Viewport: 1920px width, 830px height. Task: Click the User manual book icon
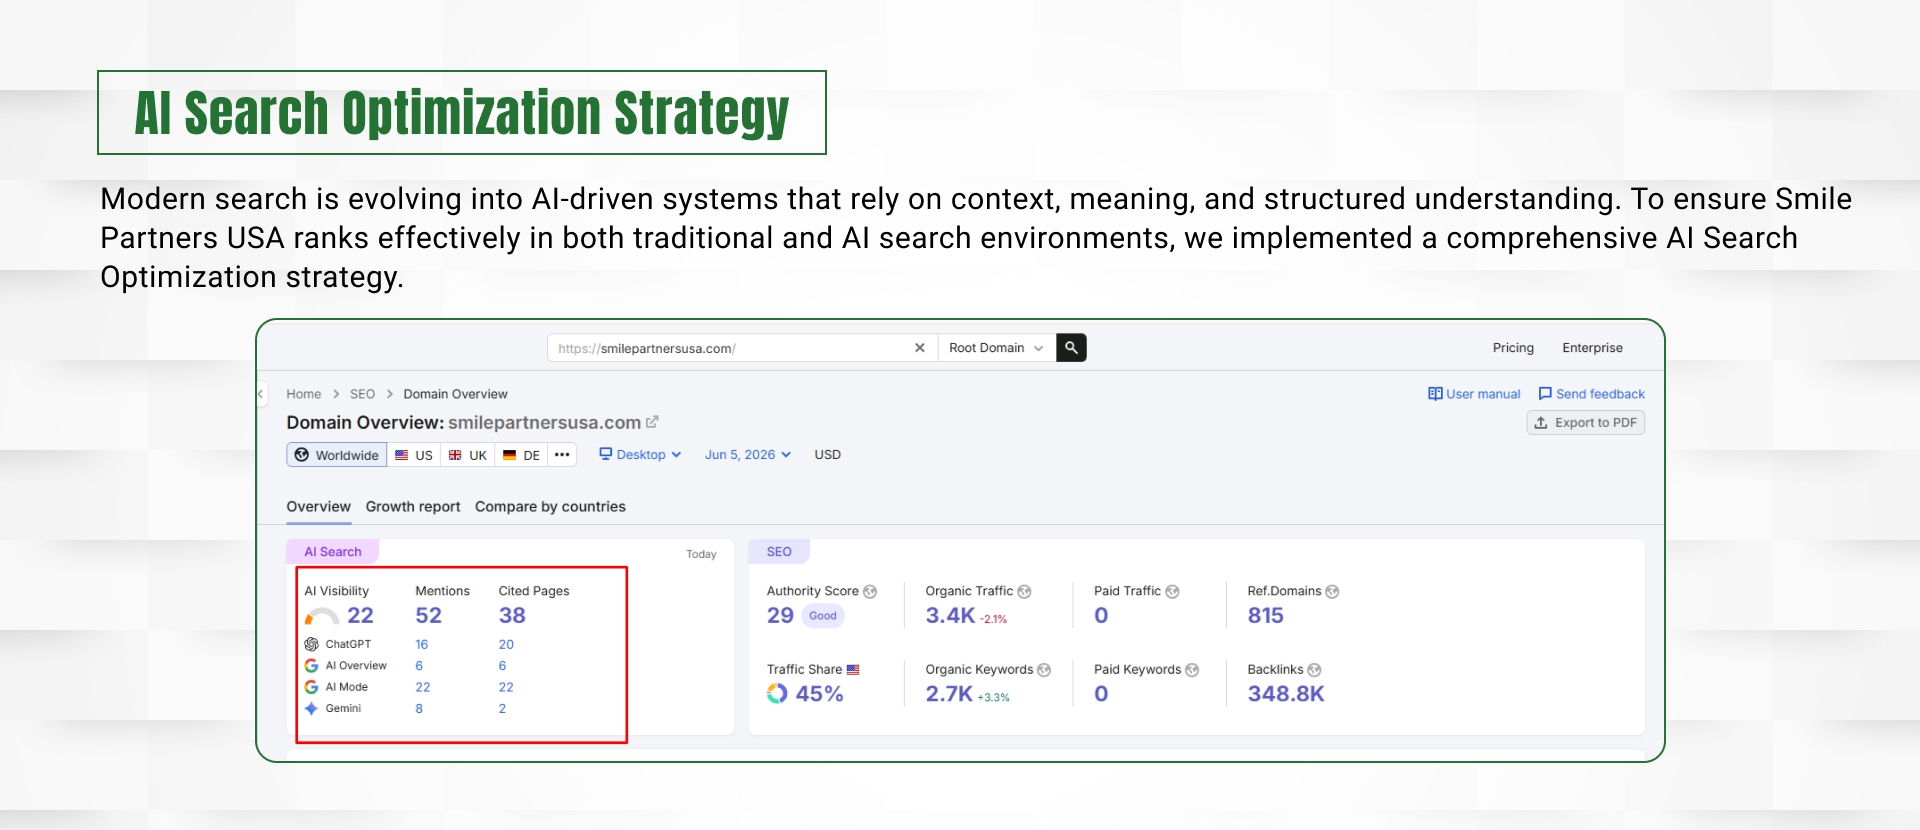tap(1435, 394)
